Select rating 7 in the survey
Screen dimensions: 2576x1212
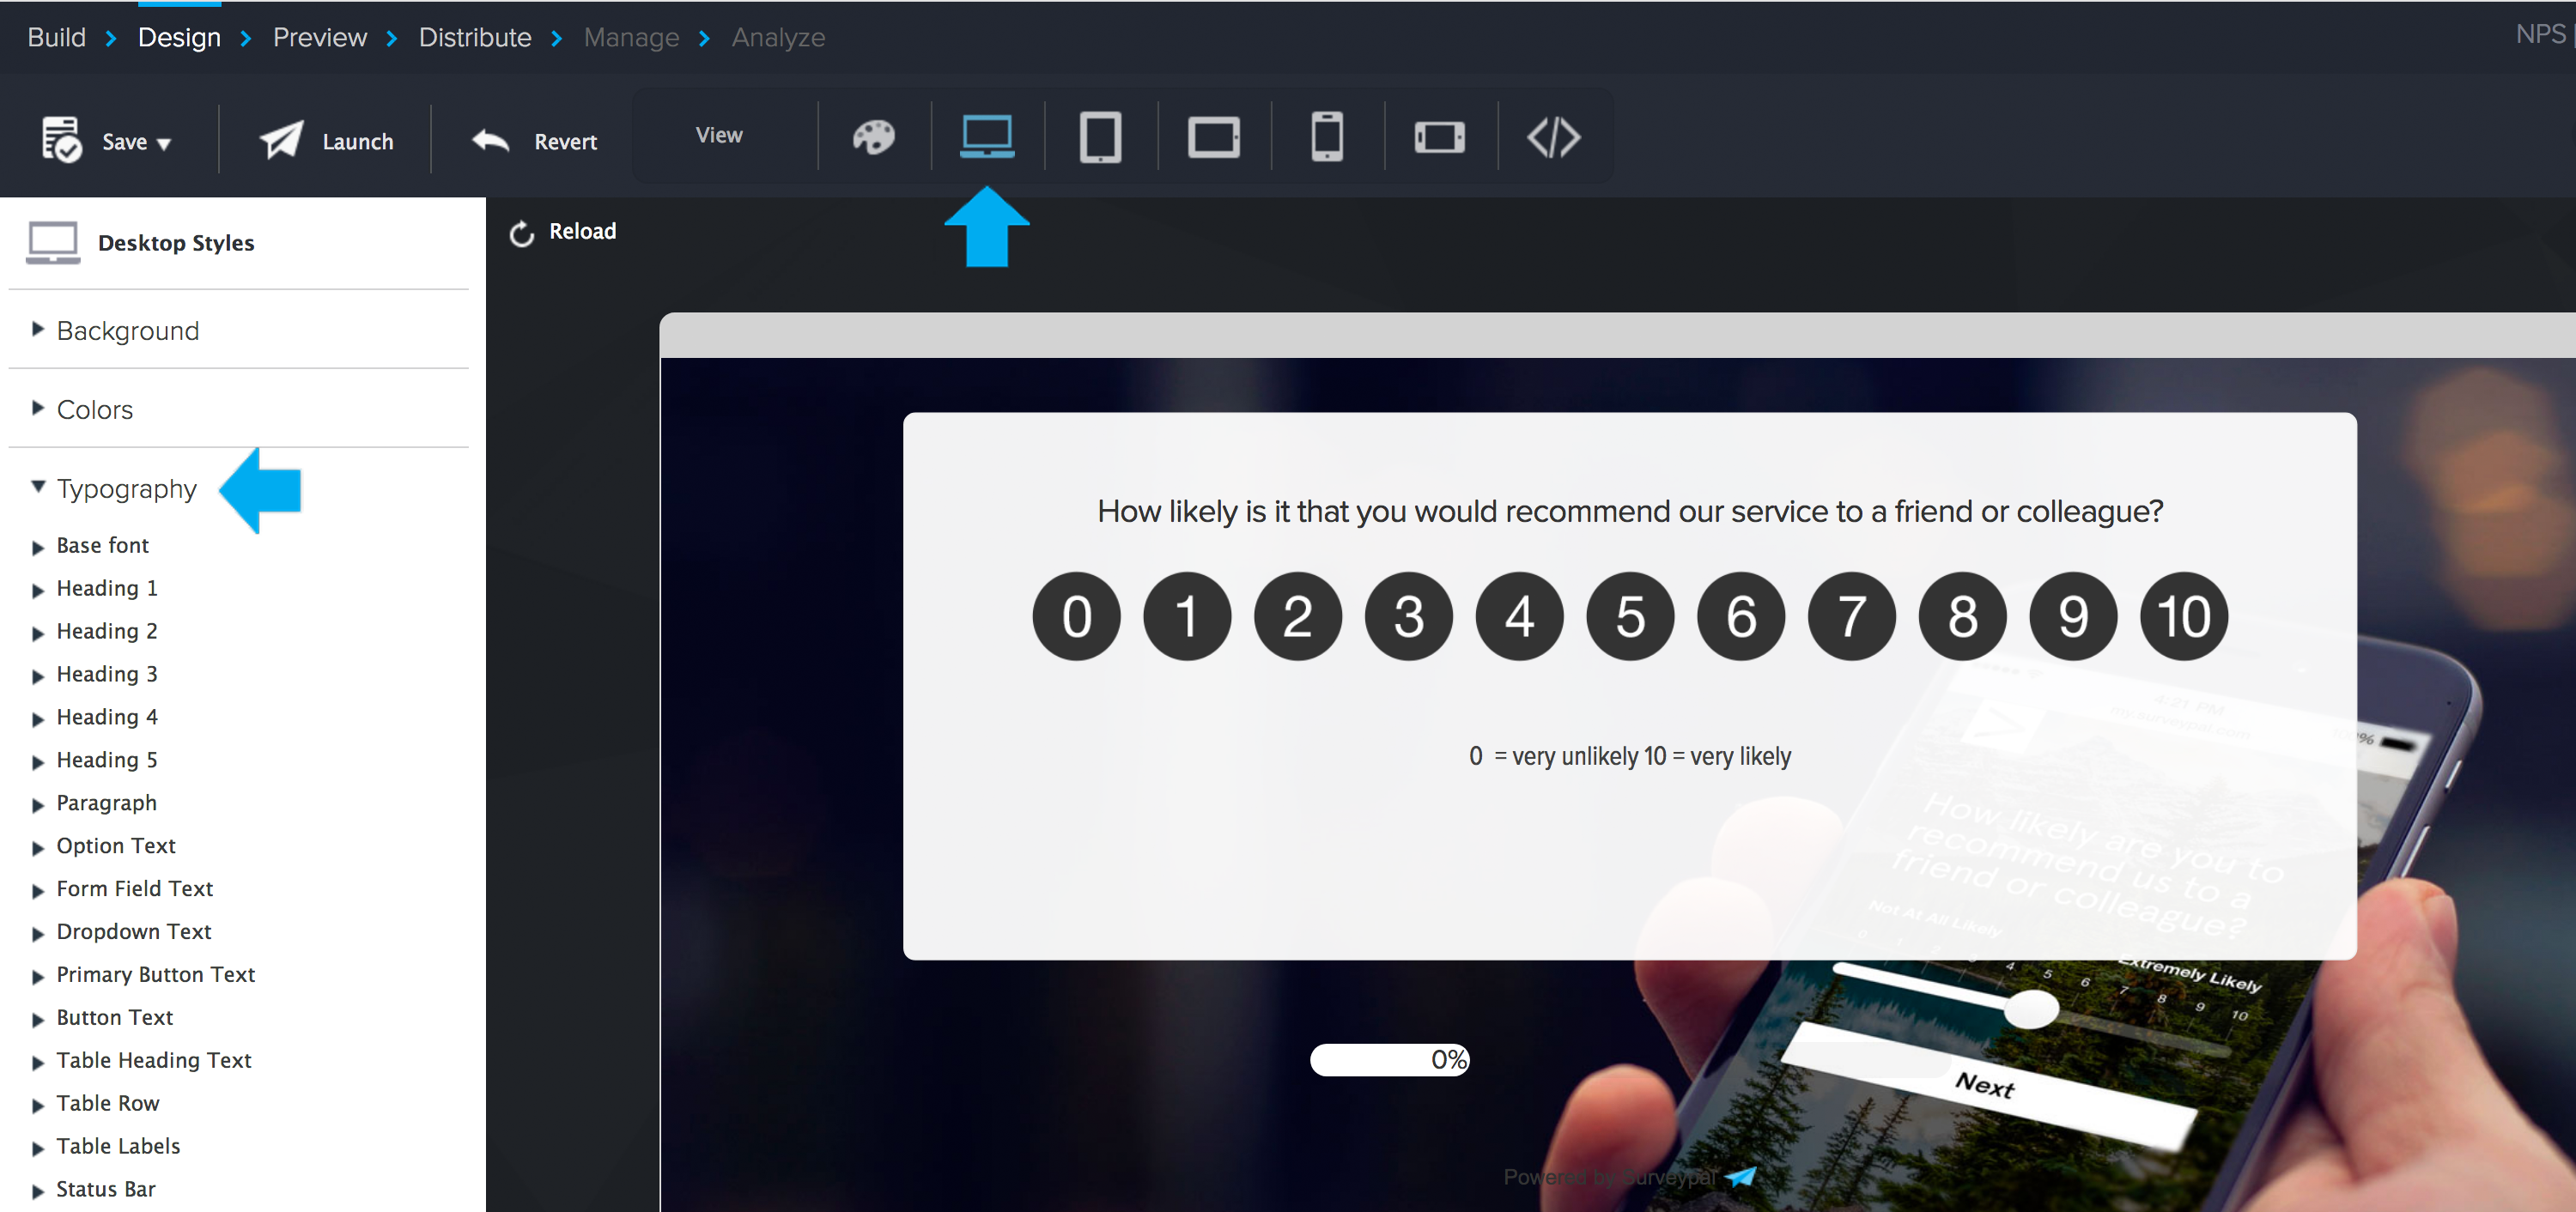click(x=1852, y=616)
